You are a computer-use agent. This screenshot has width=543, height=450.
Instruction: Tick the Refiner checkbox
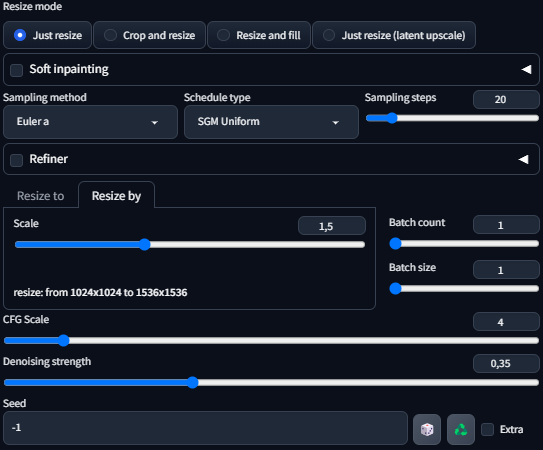click(x=17, y=160)
